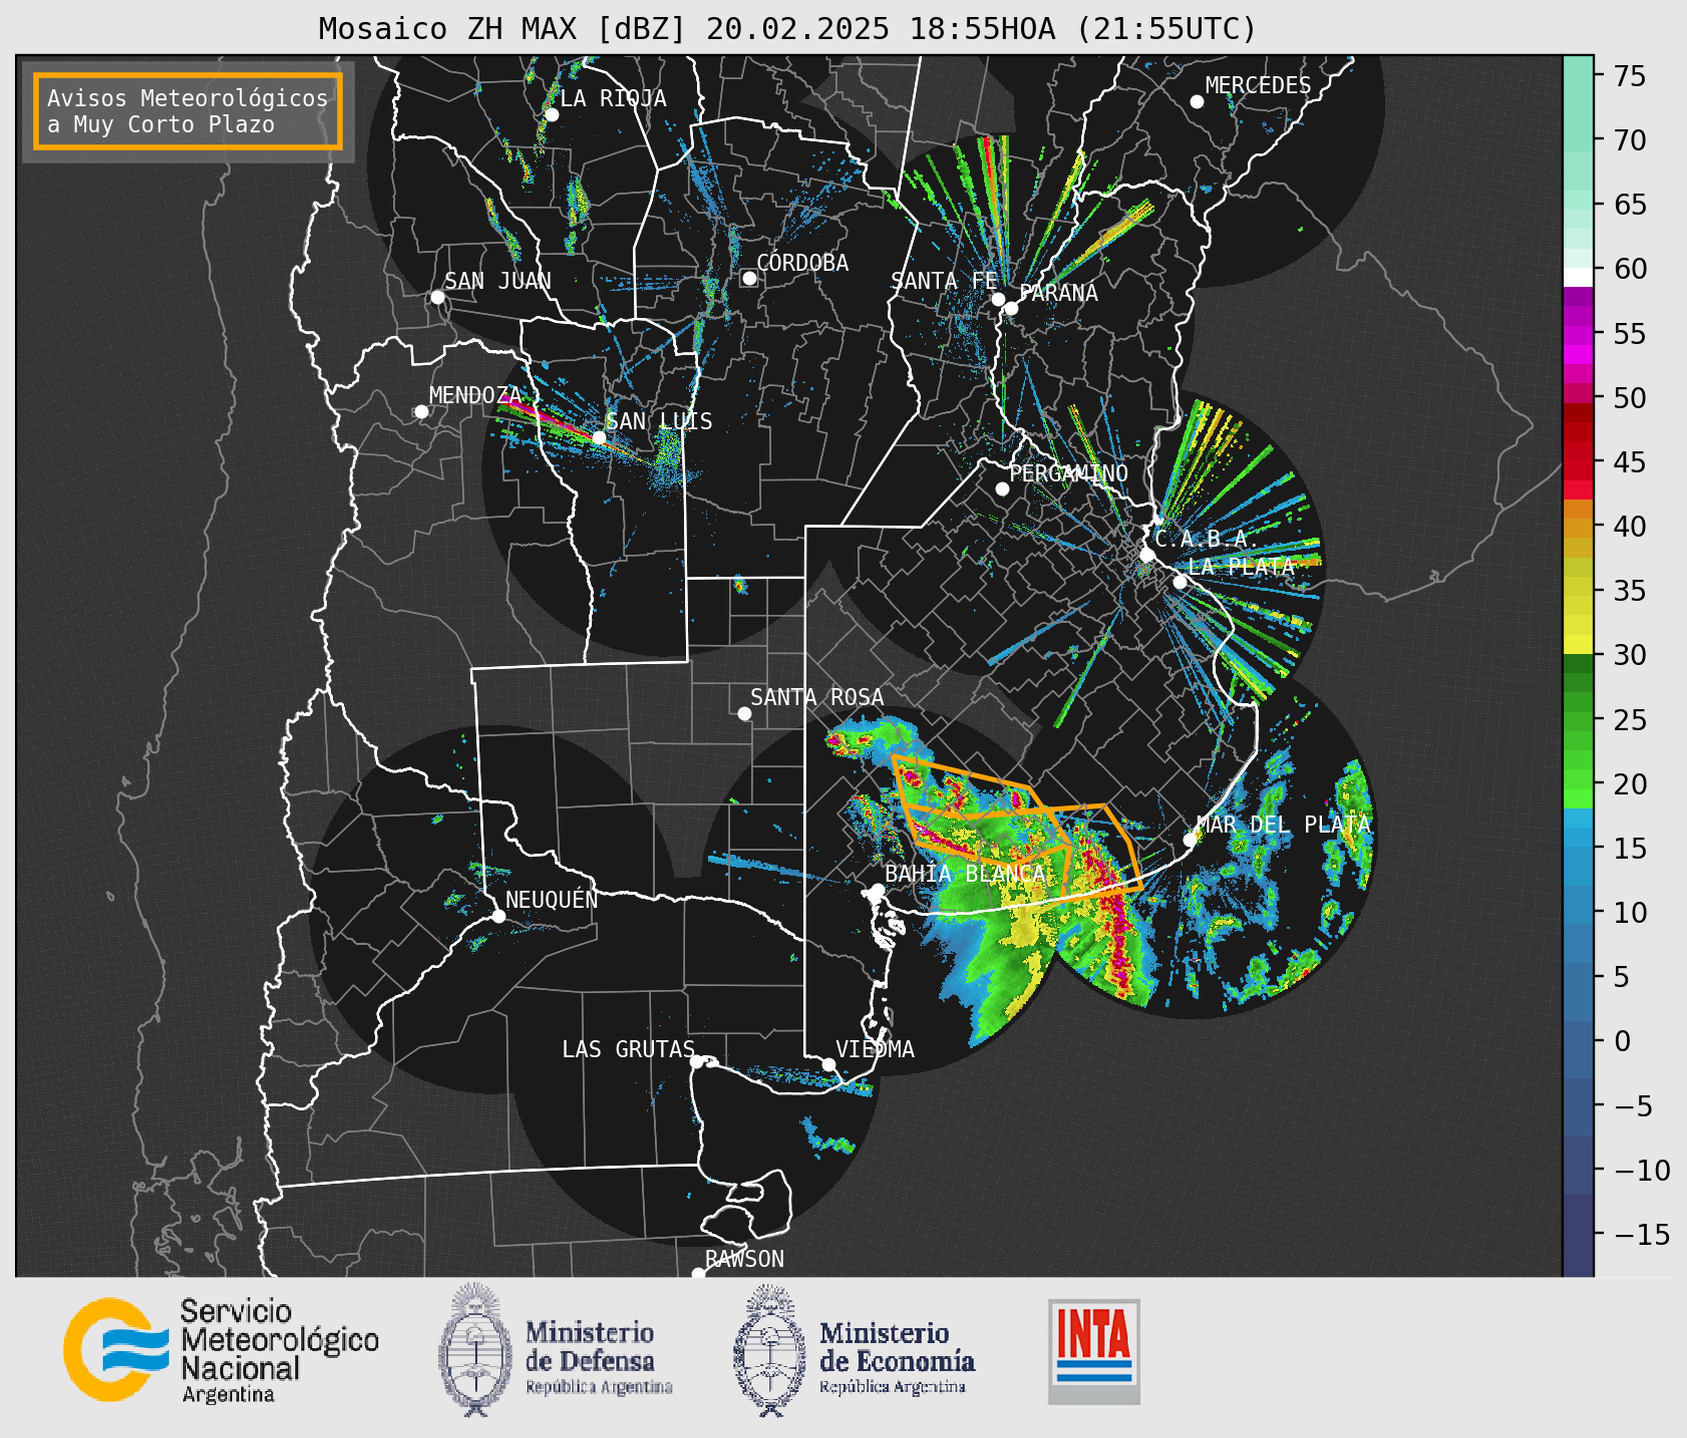Click the RAWSON city label
Image resolution: width=1687 pixels, height=1438 pixels.
(x=745, y=1259)
